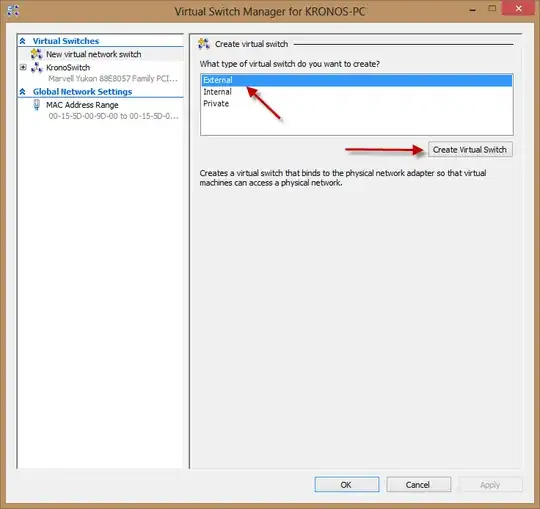Click the Marvell Yukon adapter description
540x509 pixels.
[113, 79]
